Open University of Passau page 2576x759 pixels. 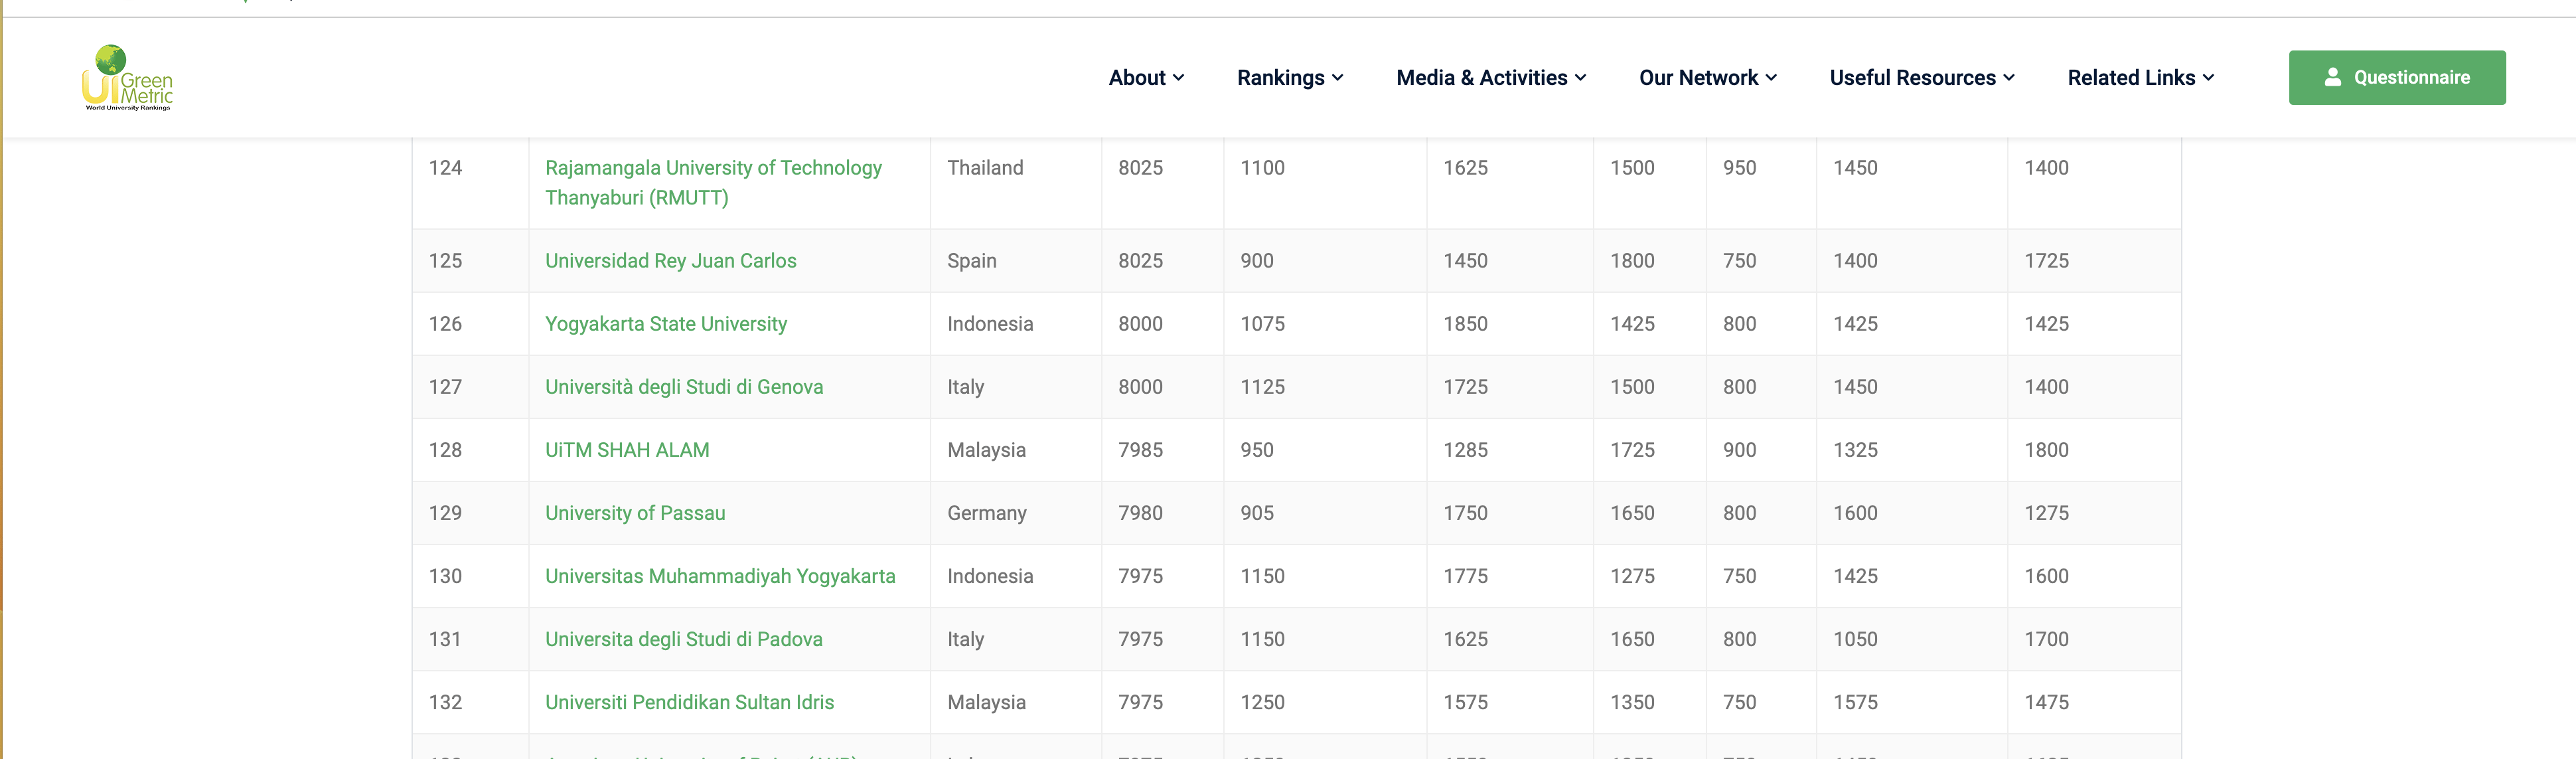(x=635, y=513)
